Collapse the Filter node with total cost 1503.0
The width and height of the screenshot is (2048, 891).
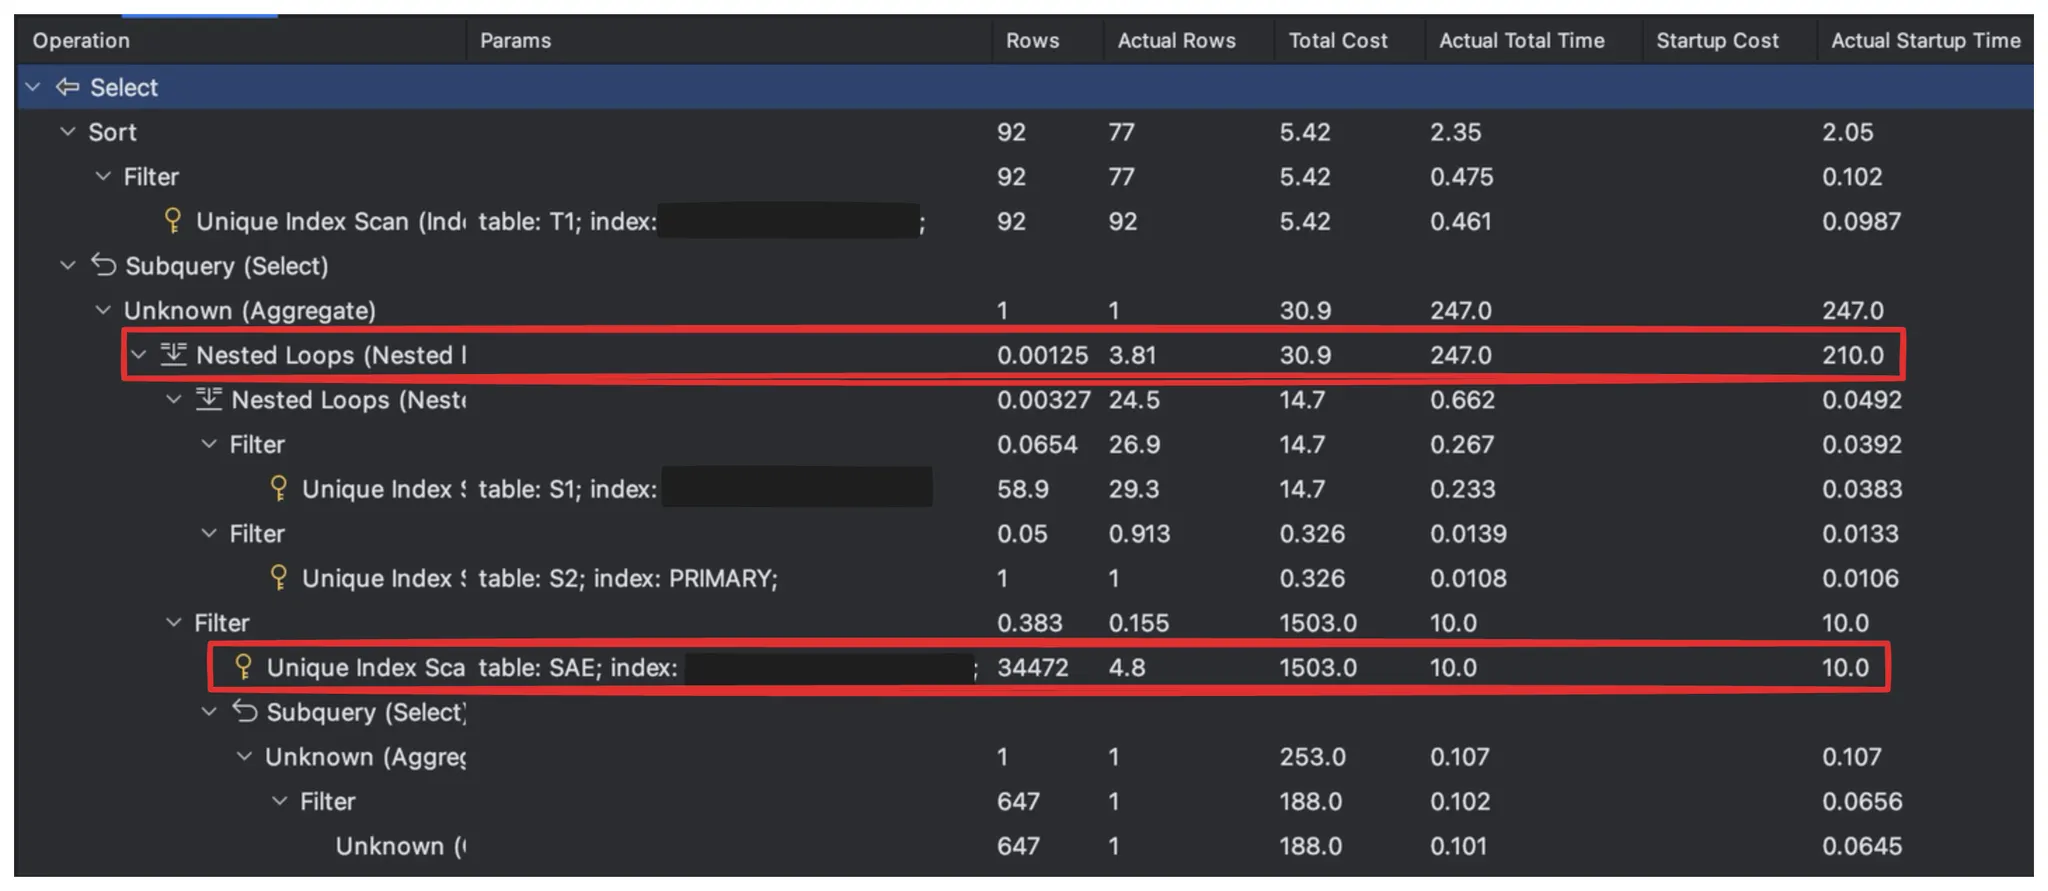pos(174,622)
